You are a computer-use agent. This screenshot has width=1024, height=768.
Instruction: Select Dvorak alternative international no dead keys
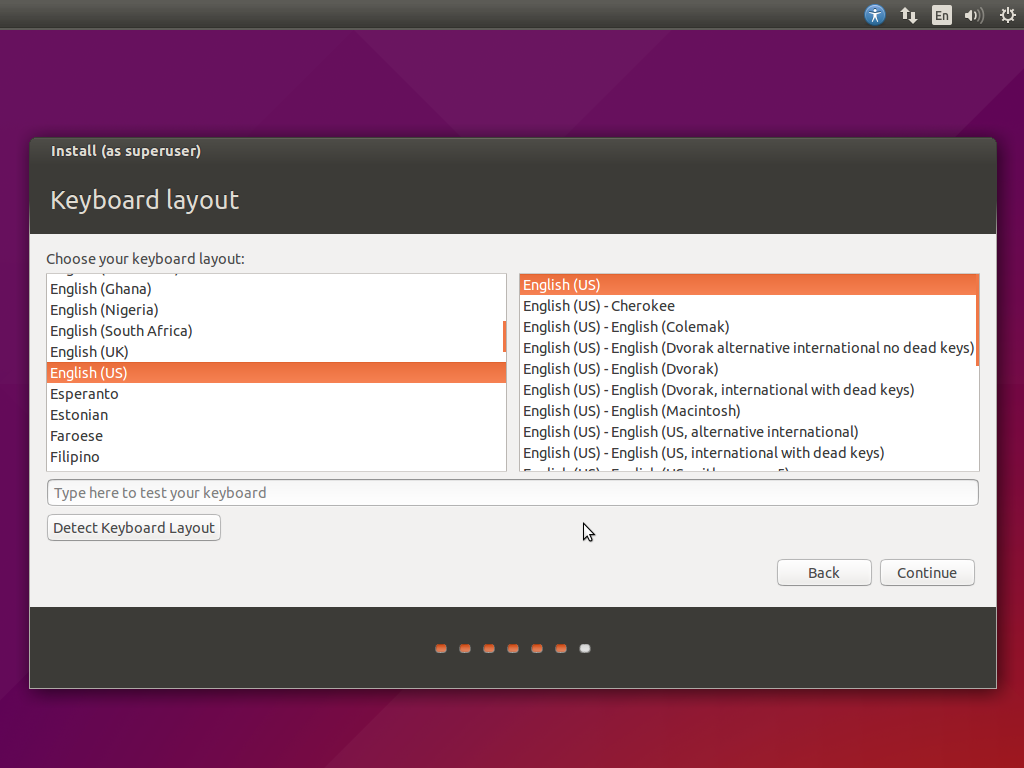click(748, 347)
